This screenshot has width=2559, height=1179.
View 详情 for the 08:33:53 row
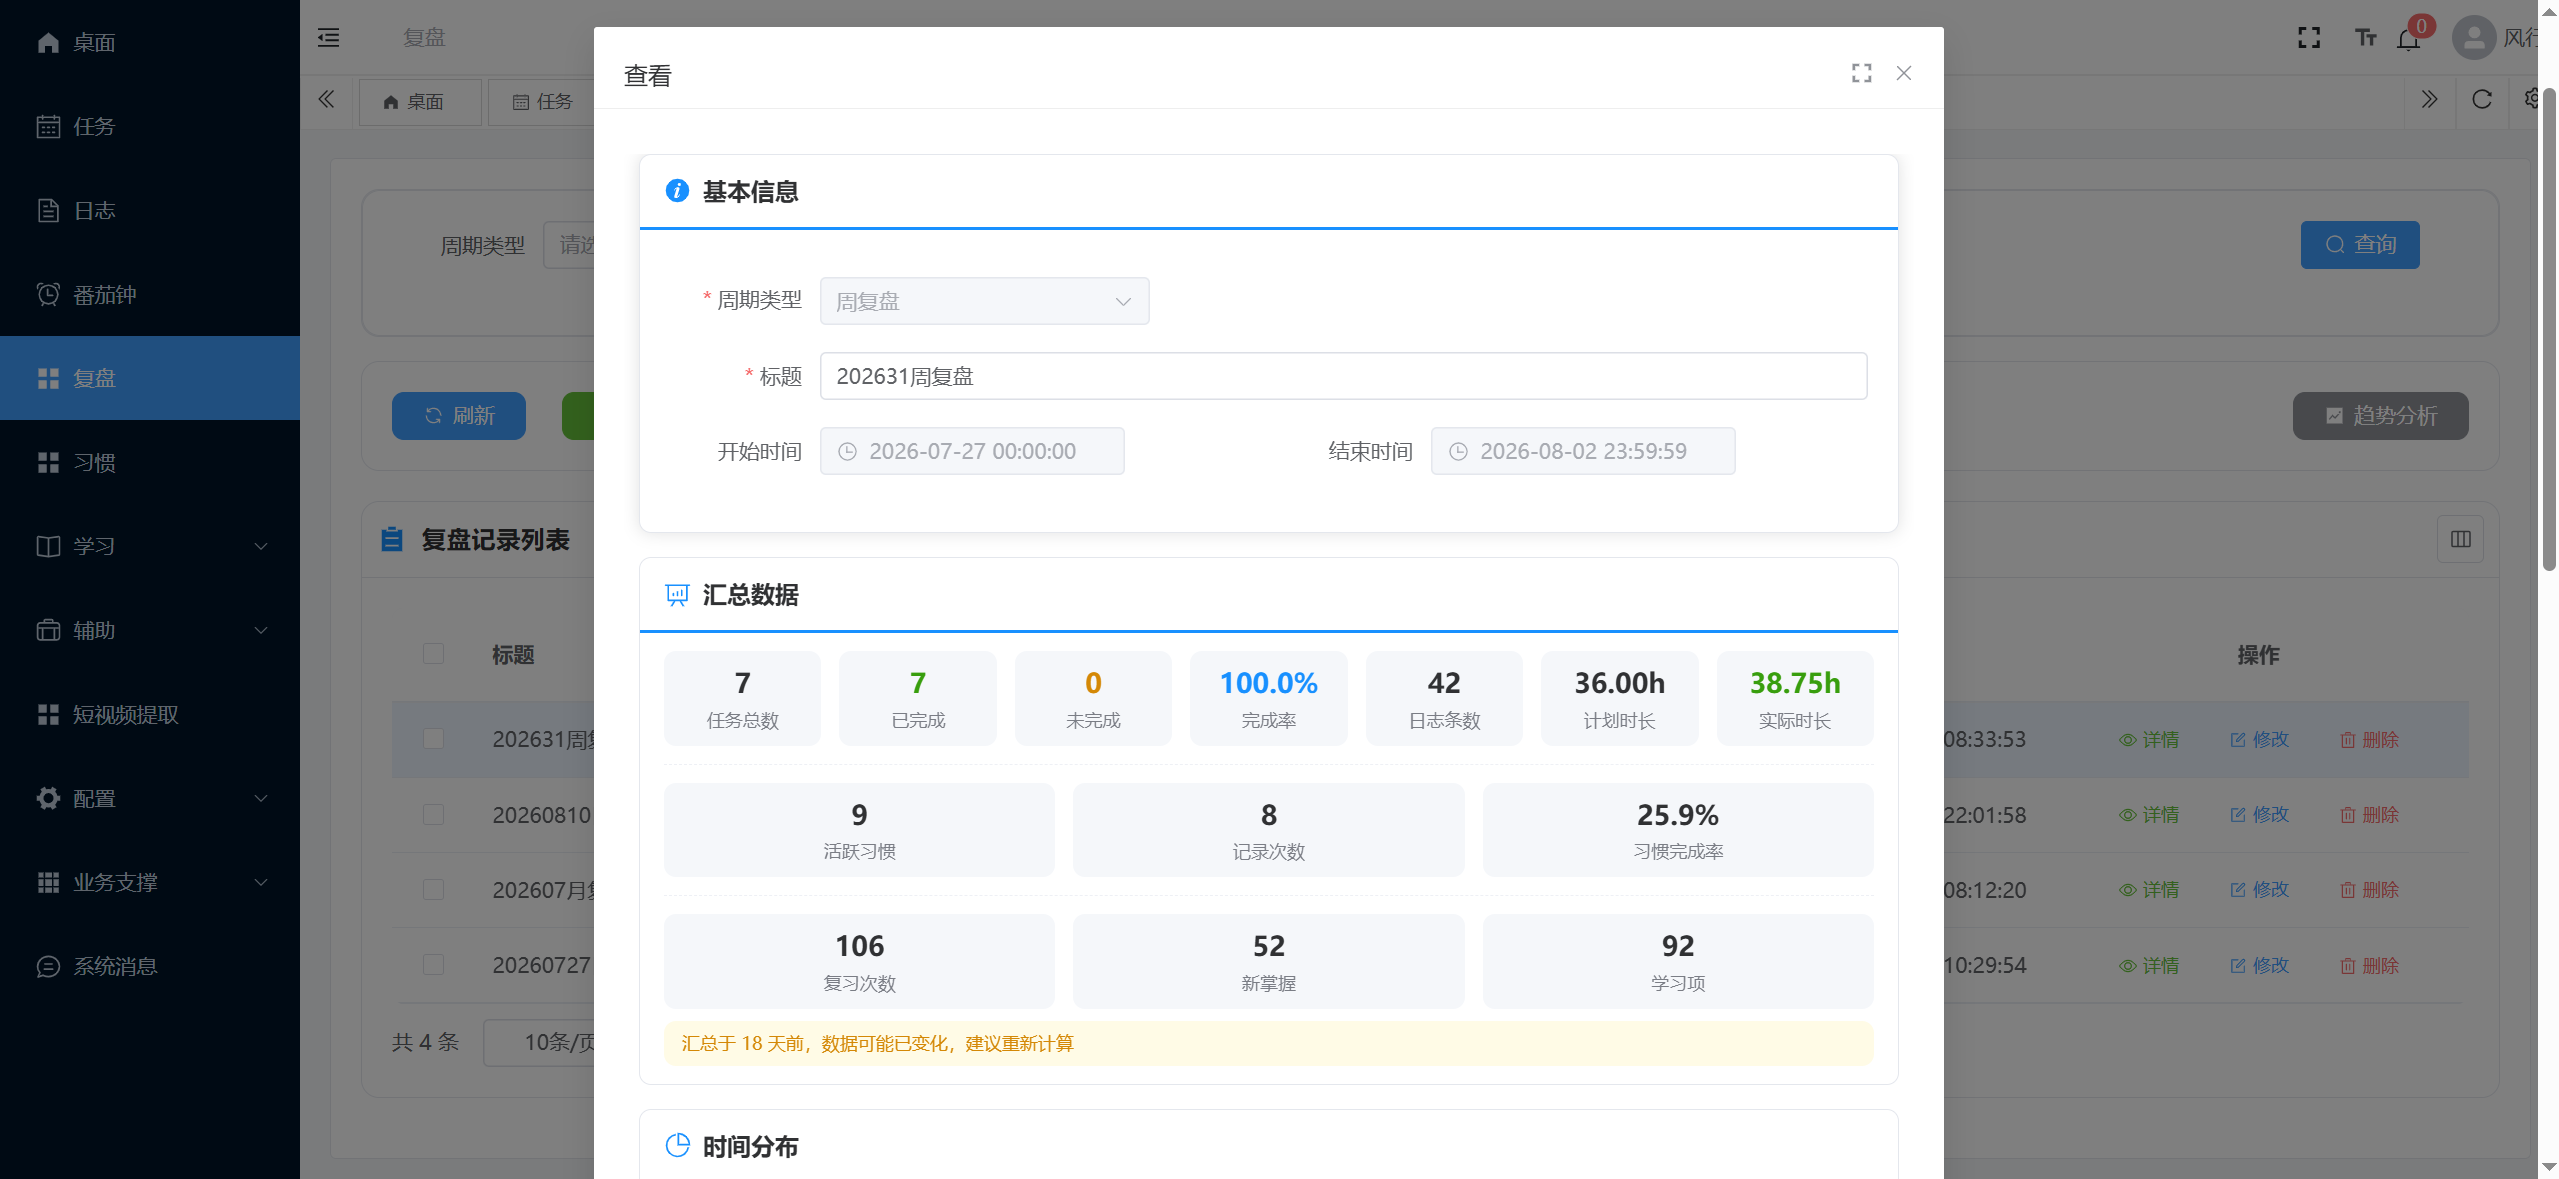(2148, 740)
